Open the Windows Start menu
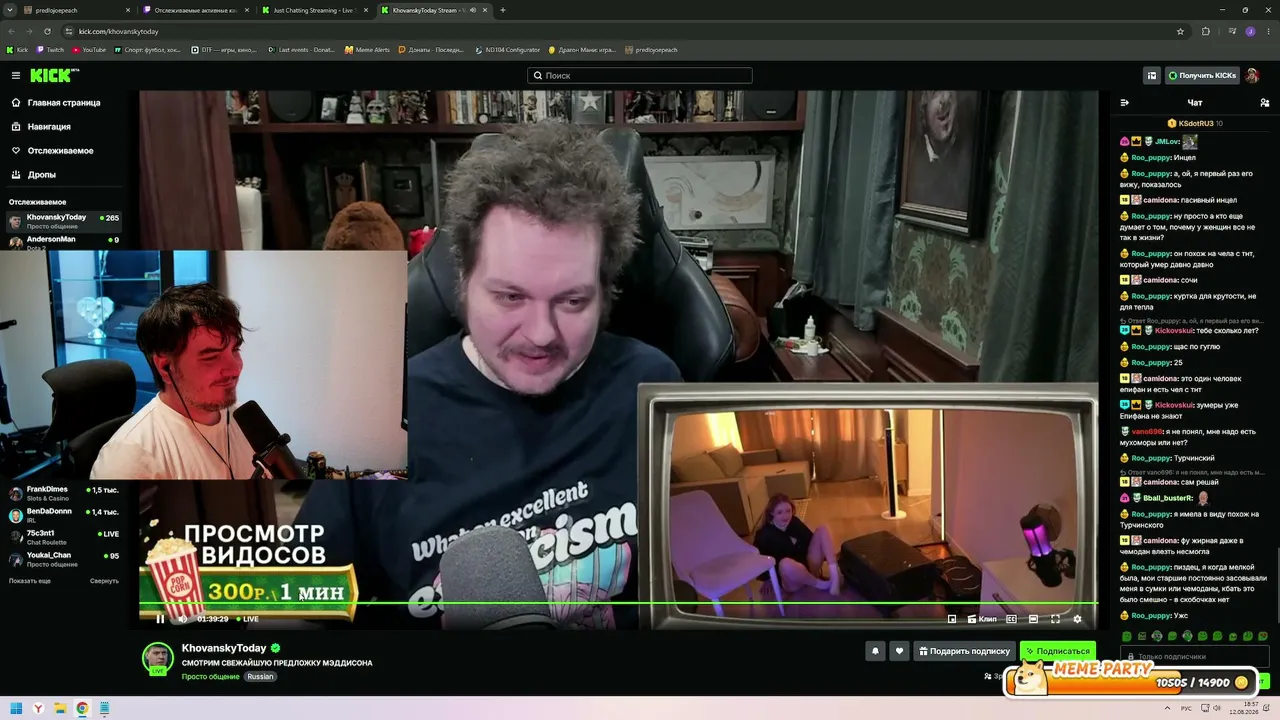The height and width of the screenshot is (720, 1280). (16, 709)
